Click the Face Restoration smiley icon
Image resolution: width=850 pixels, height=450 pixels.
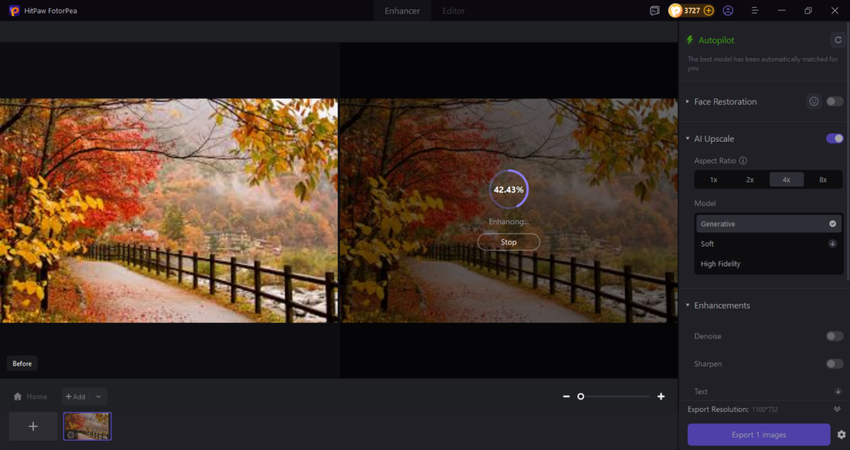[814, 101]
